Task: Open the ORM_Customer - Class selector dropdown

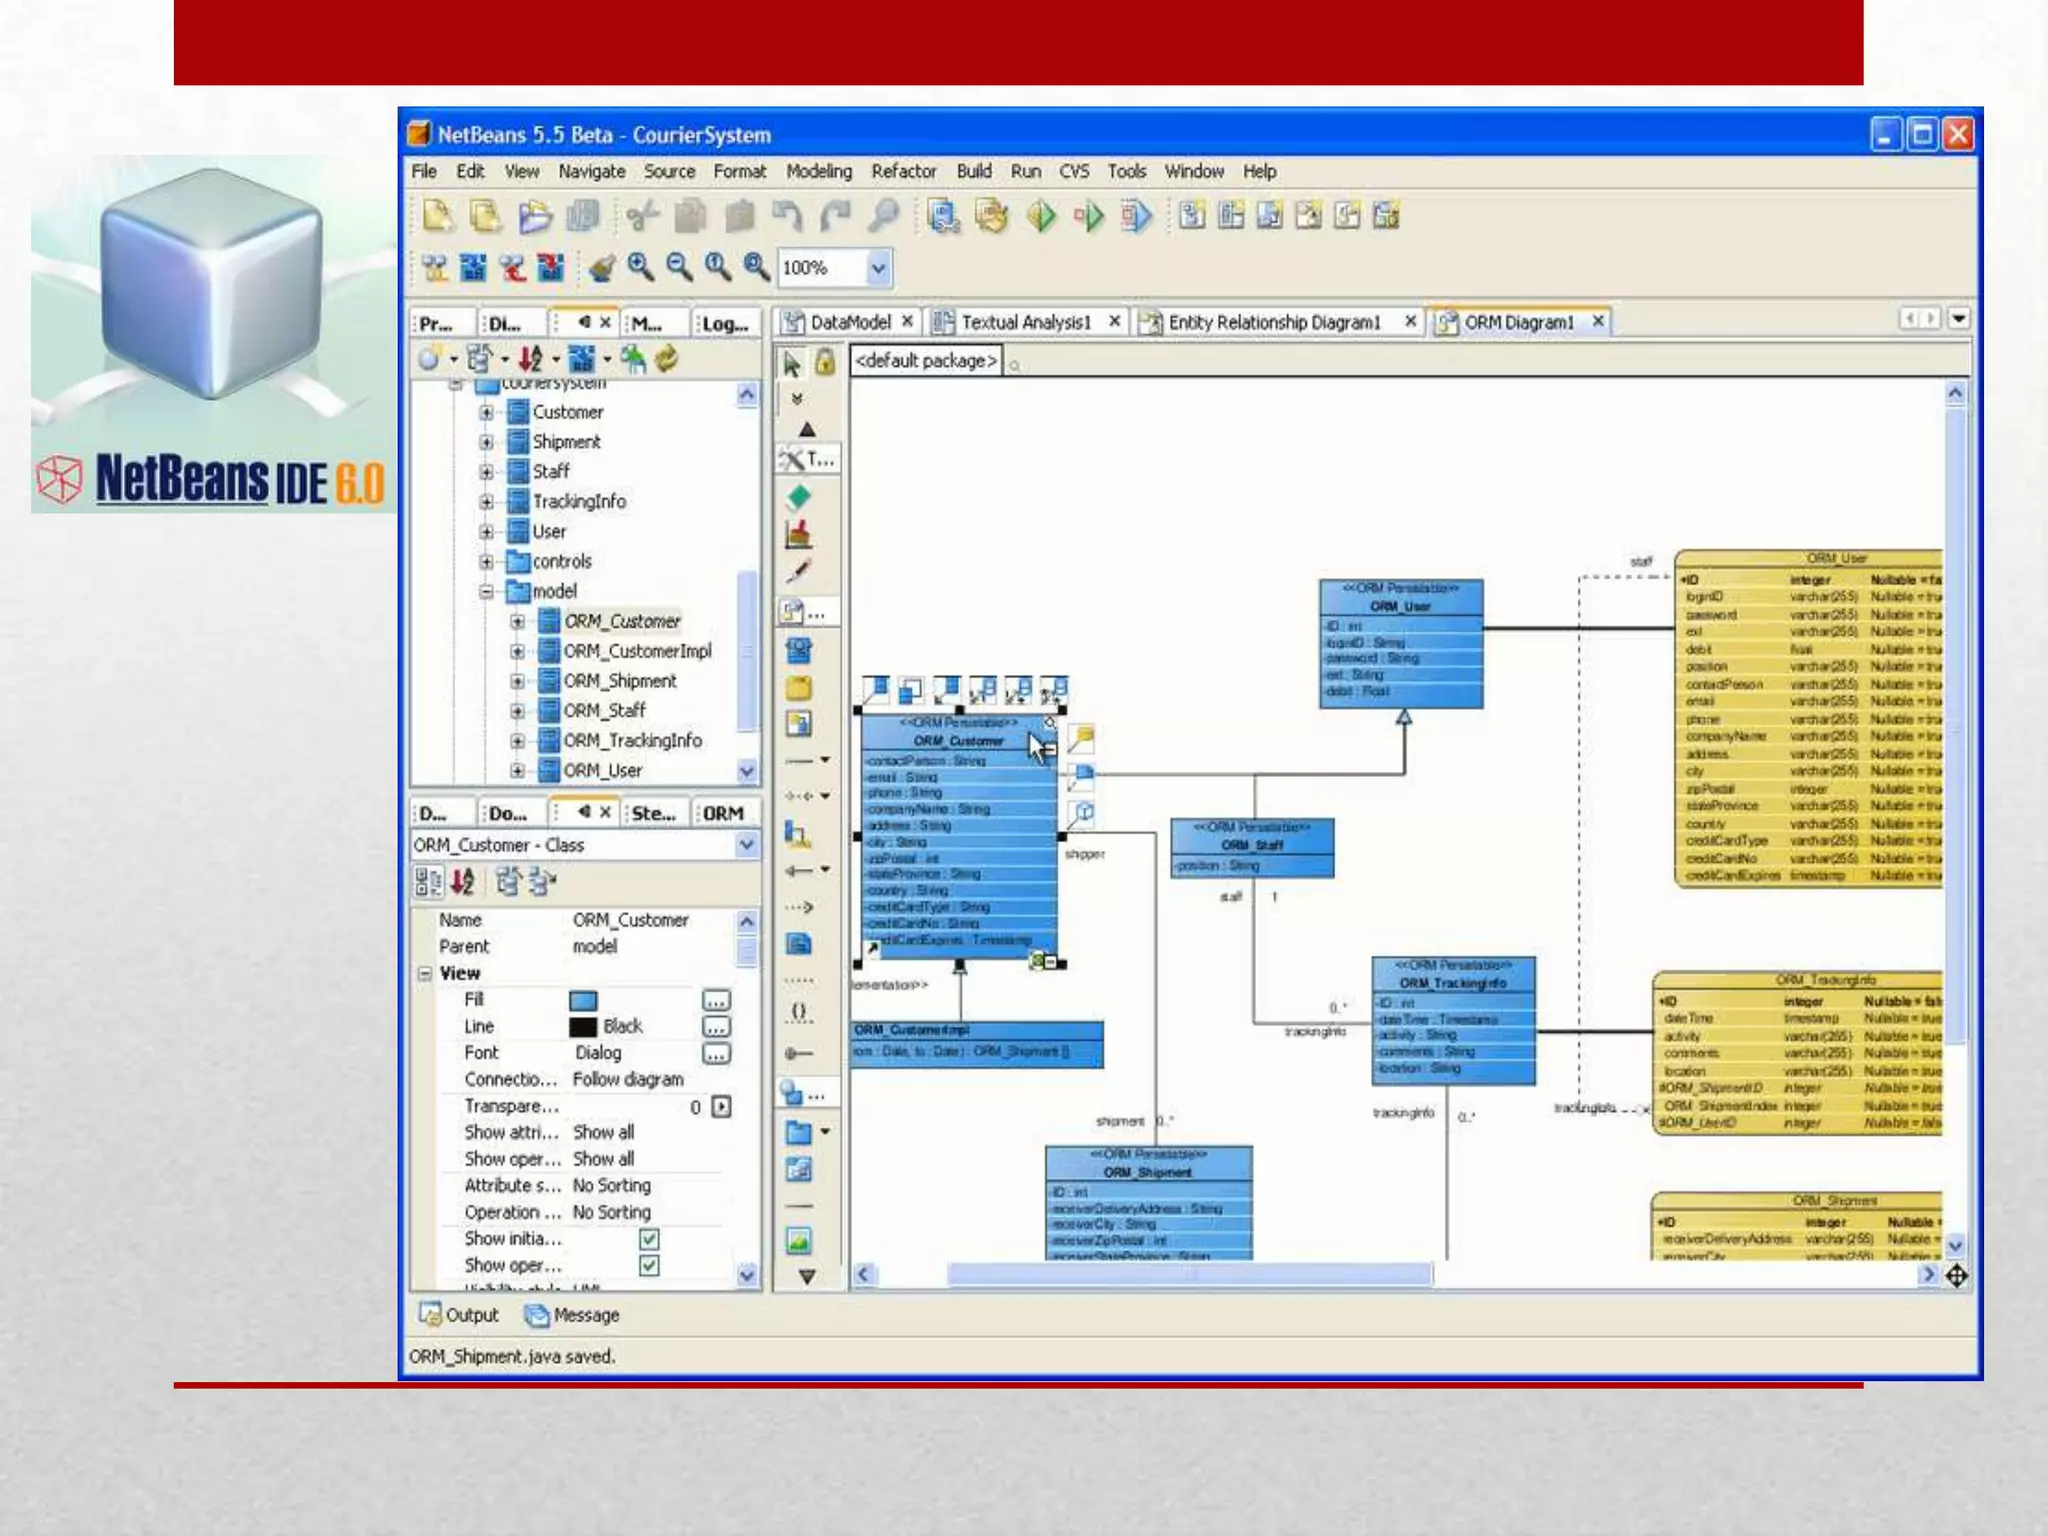Action: click(x=746, y=845)
